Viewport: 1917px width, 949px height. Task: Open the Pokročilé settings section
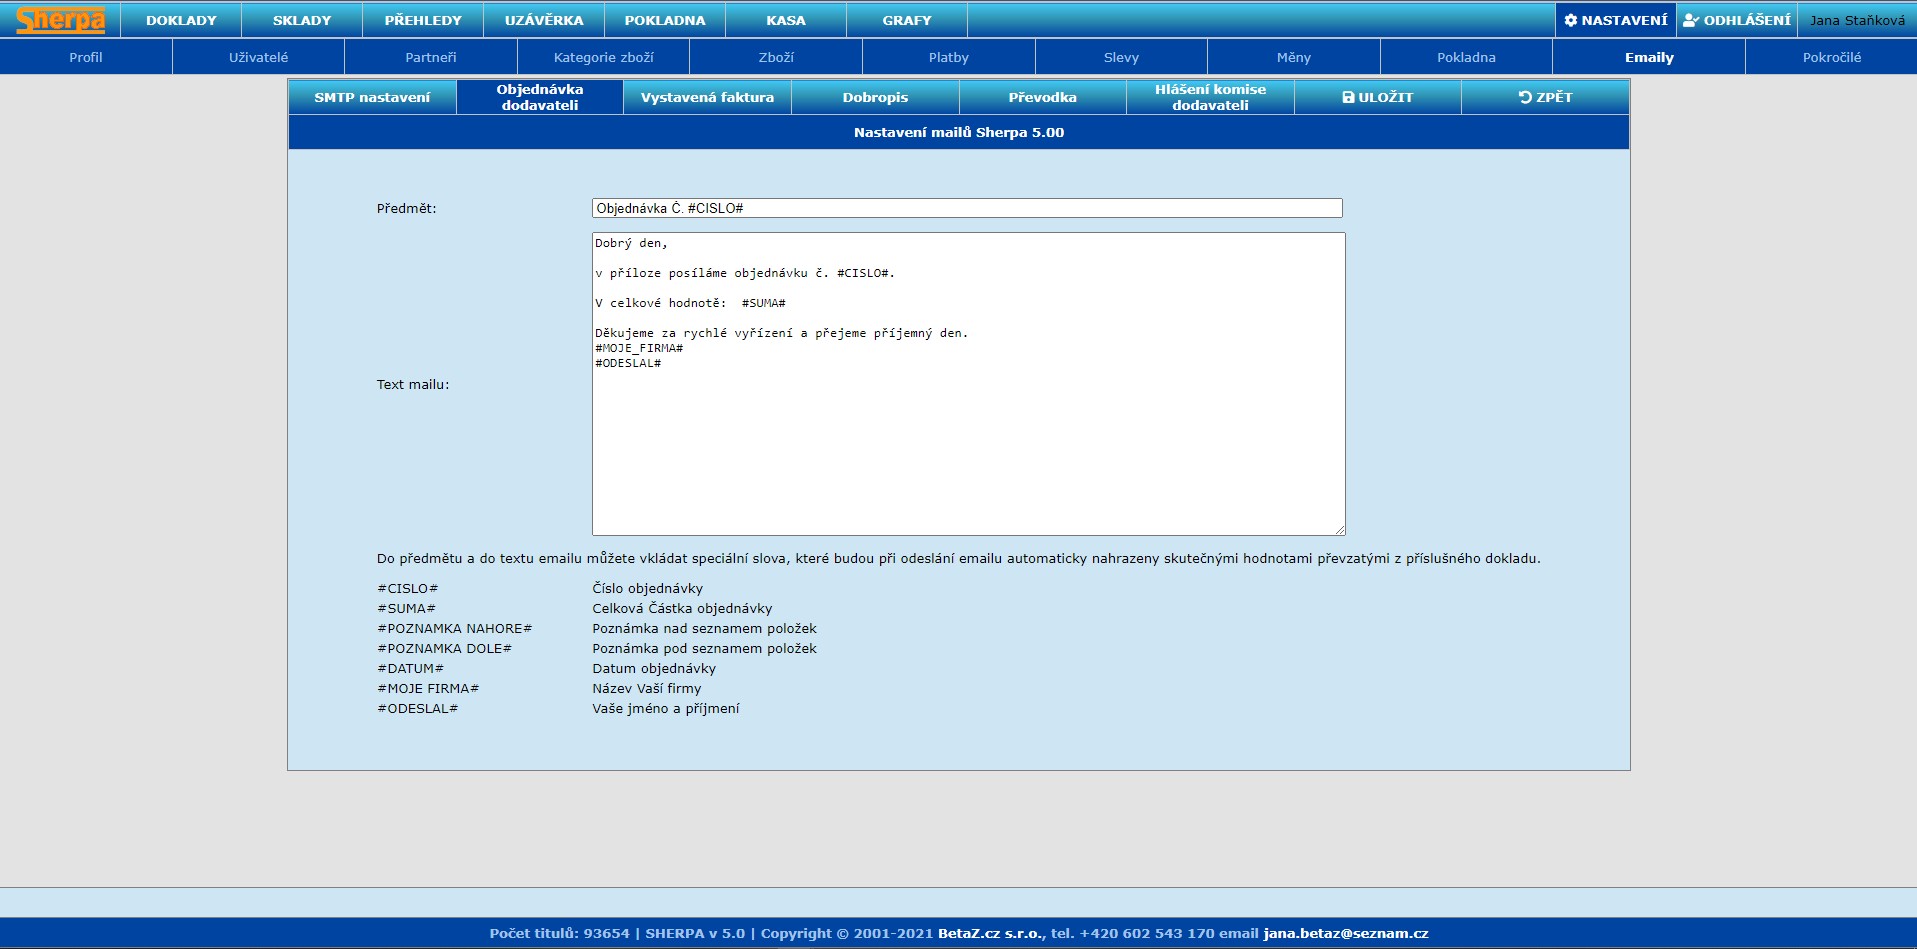[x=1831, y=57]
